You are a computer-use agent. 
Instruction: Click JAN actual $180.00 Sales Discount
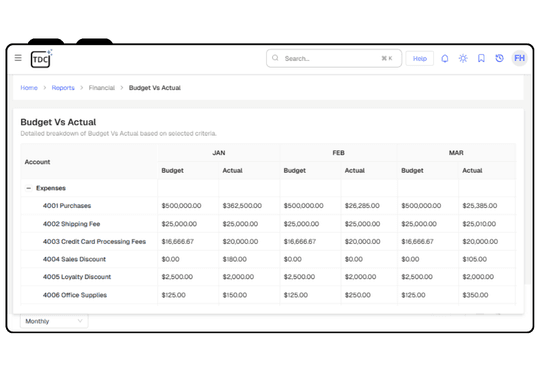pos(235,259)
